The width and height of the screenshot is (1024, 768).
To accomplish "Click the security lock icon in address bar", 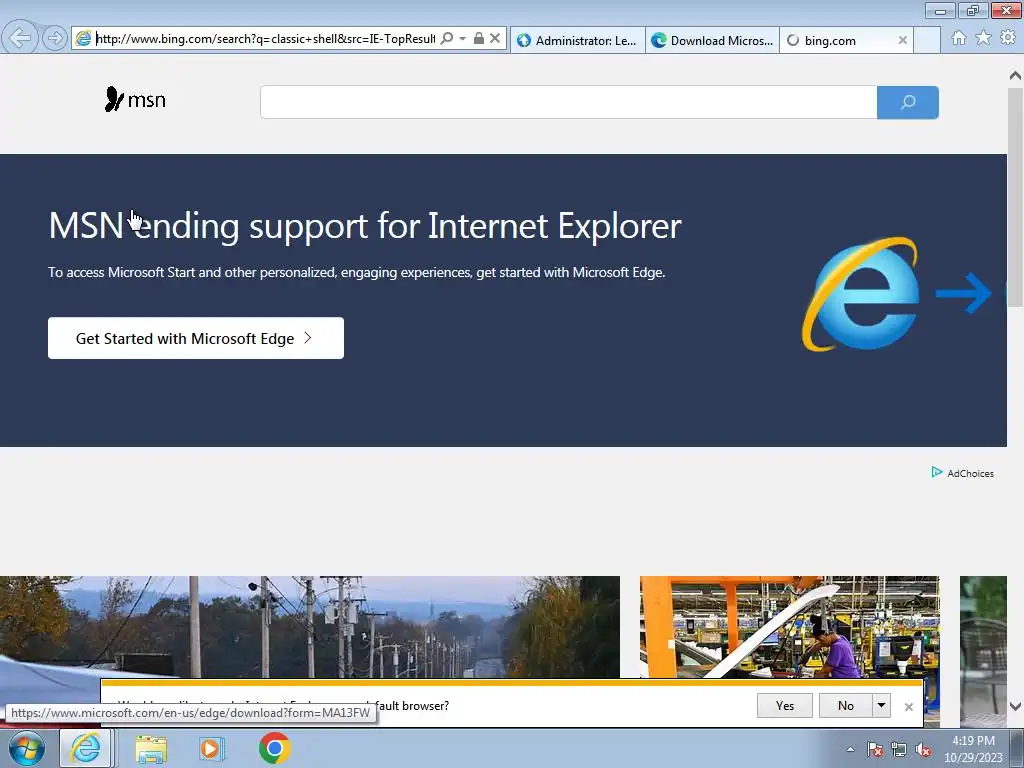I will tap(479, 39).
